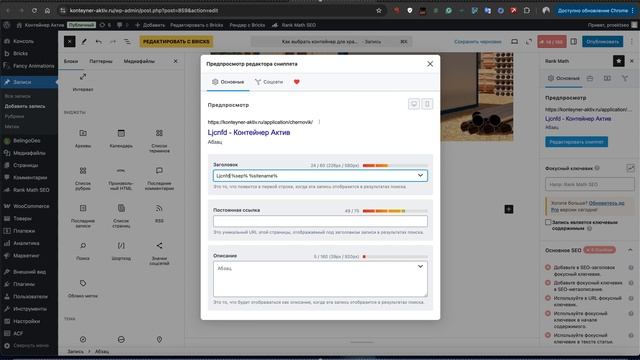This screenshot has width=640, height=360.
Task: Open the Медиафайлы tab in inserter
Action: point(139,61)
